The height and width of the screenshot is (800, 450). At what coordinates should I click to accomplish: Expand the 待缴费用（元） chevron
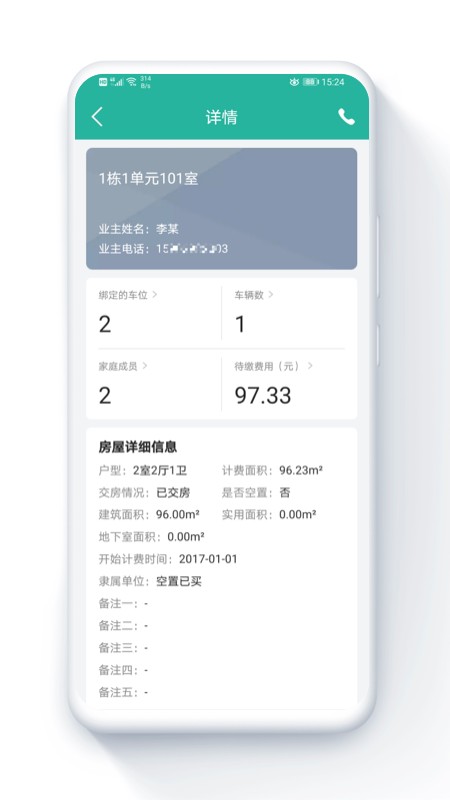pos(310,366)
